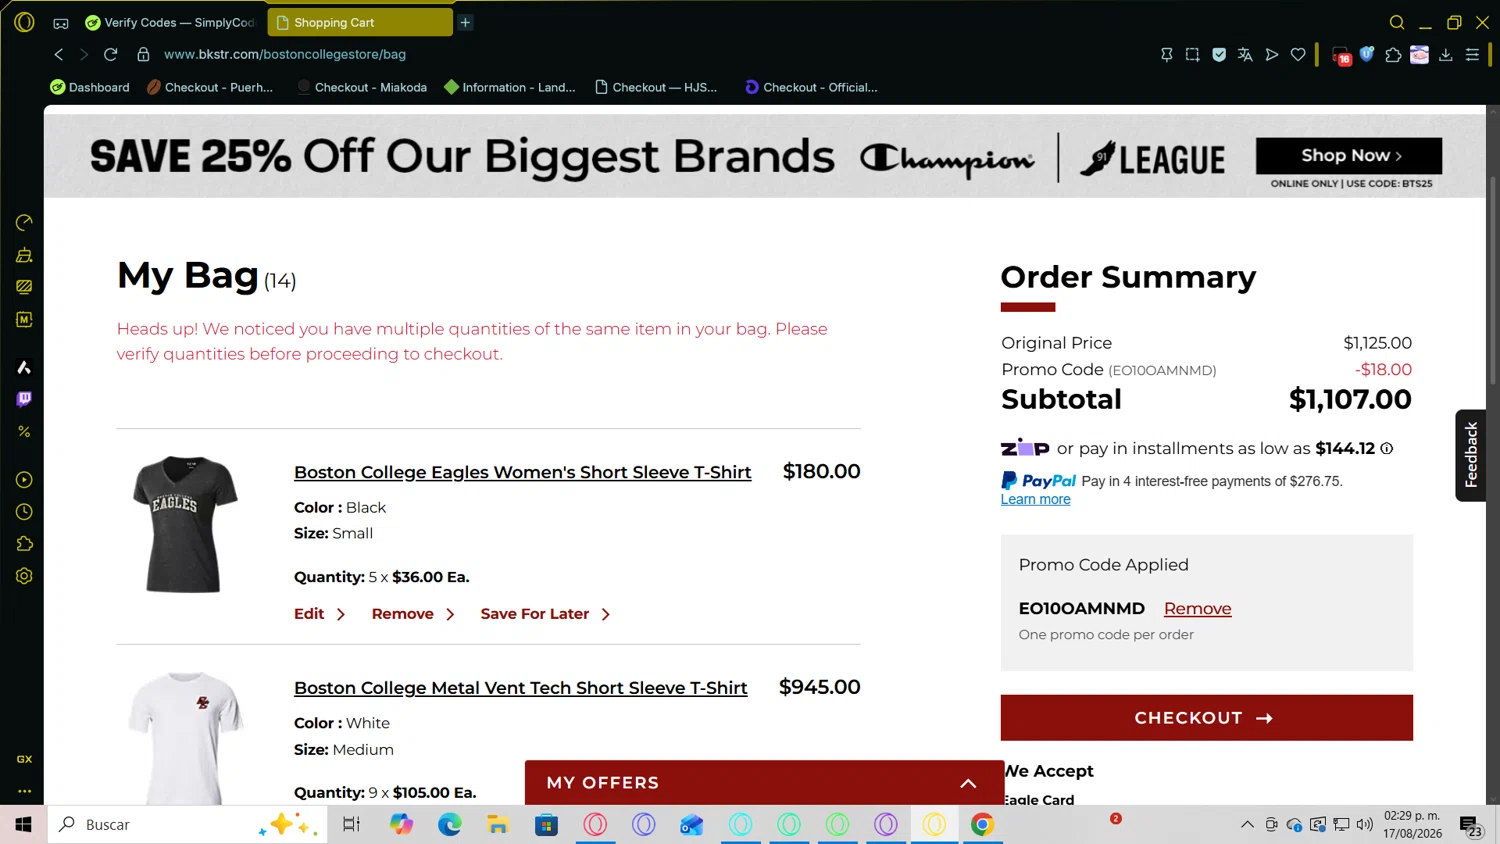The width and height of the screenshot is (1500, 844).
Task: Click the Windows Buscar search box
Action: coord(187,825)
